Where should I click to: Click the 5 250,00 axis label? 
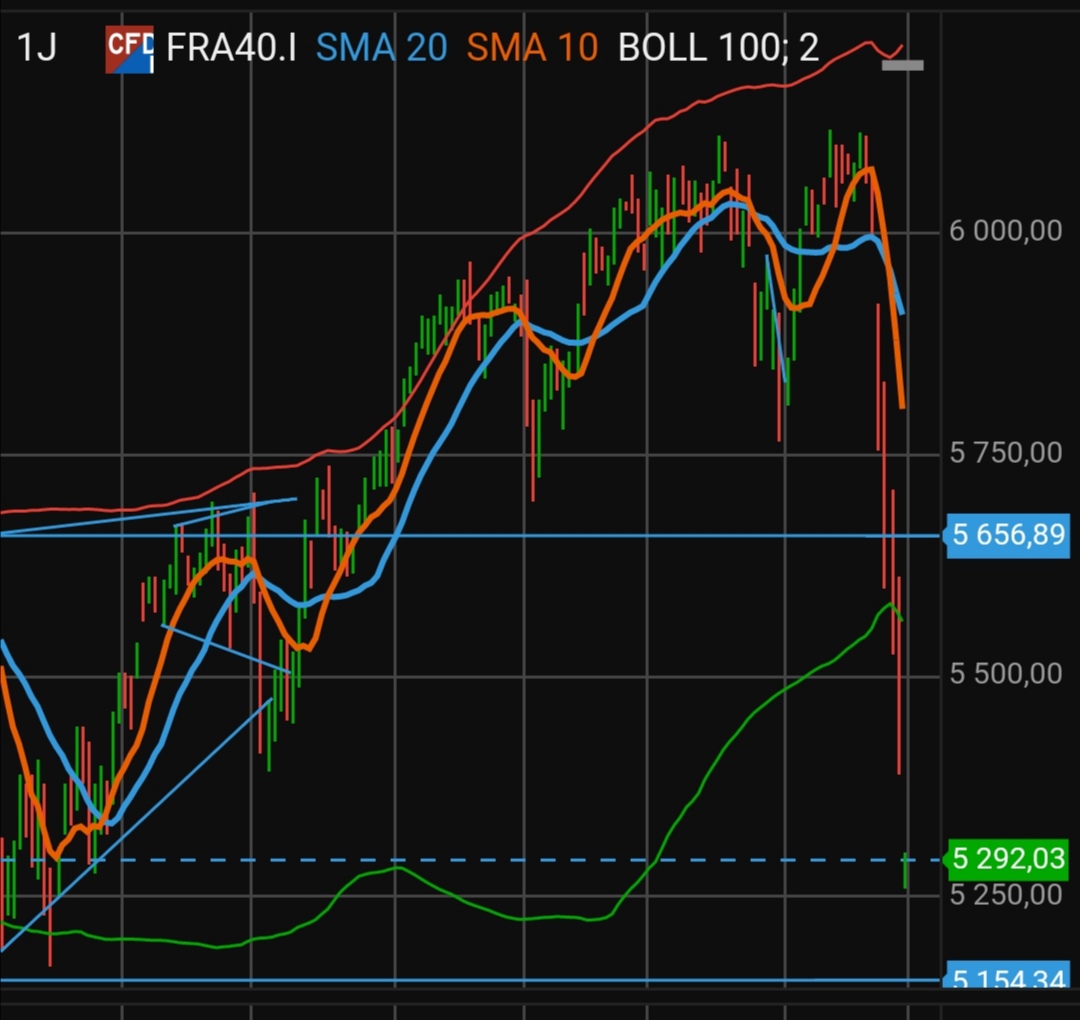1006,895
